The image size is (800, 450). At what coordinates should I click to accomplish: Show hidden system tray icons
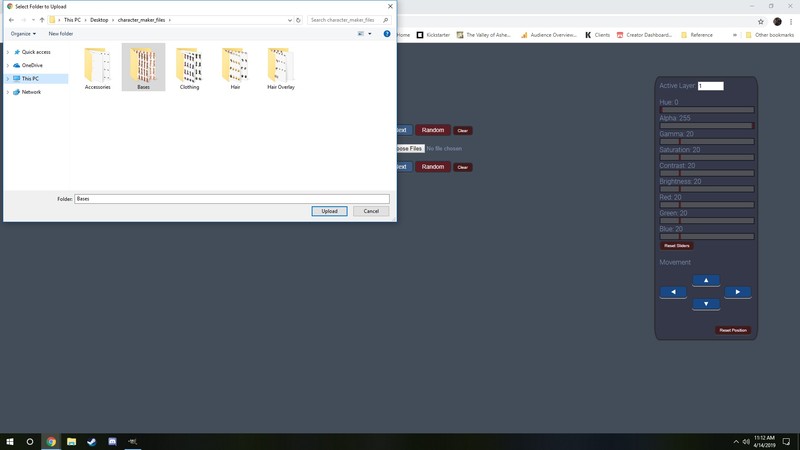point(736,441)
